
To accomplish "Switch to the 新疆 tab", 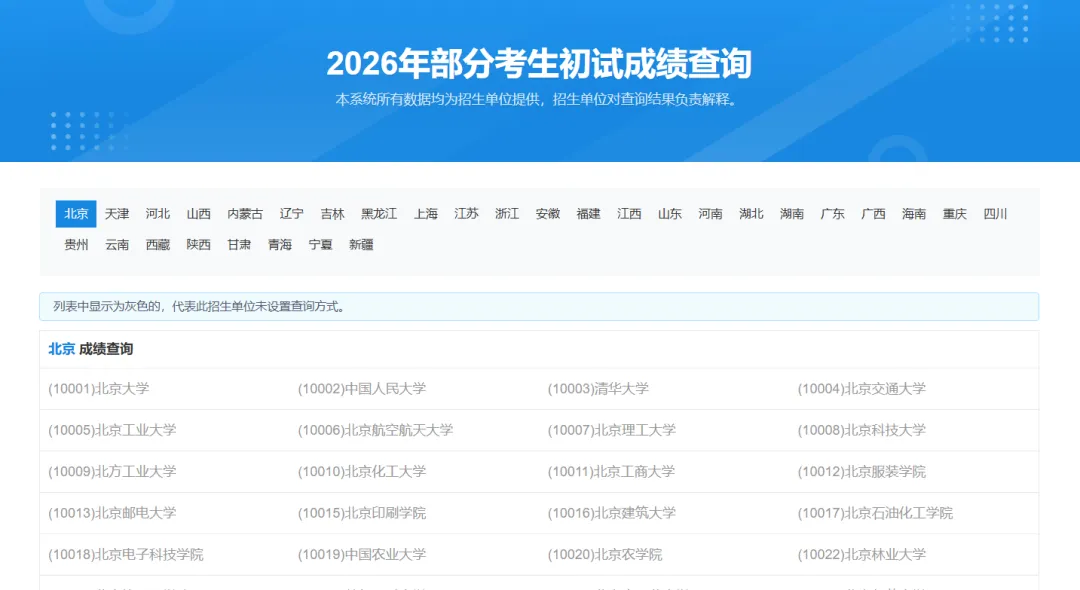I will tap(361, 244).
